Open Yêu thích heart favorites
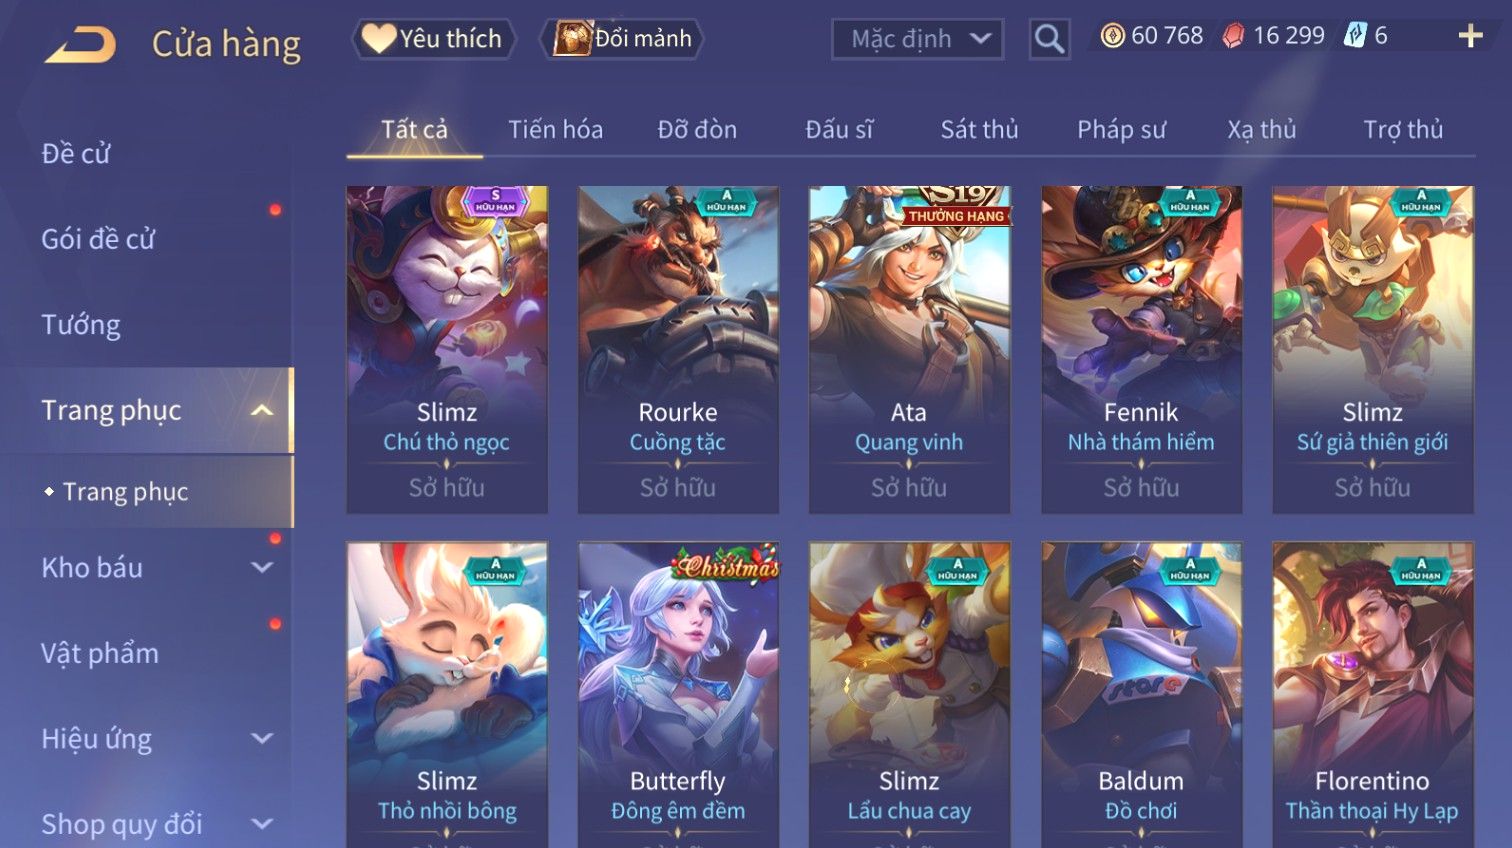The width and height of the screenshot is (1512, 848). click(x=433, y=39)
